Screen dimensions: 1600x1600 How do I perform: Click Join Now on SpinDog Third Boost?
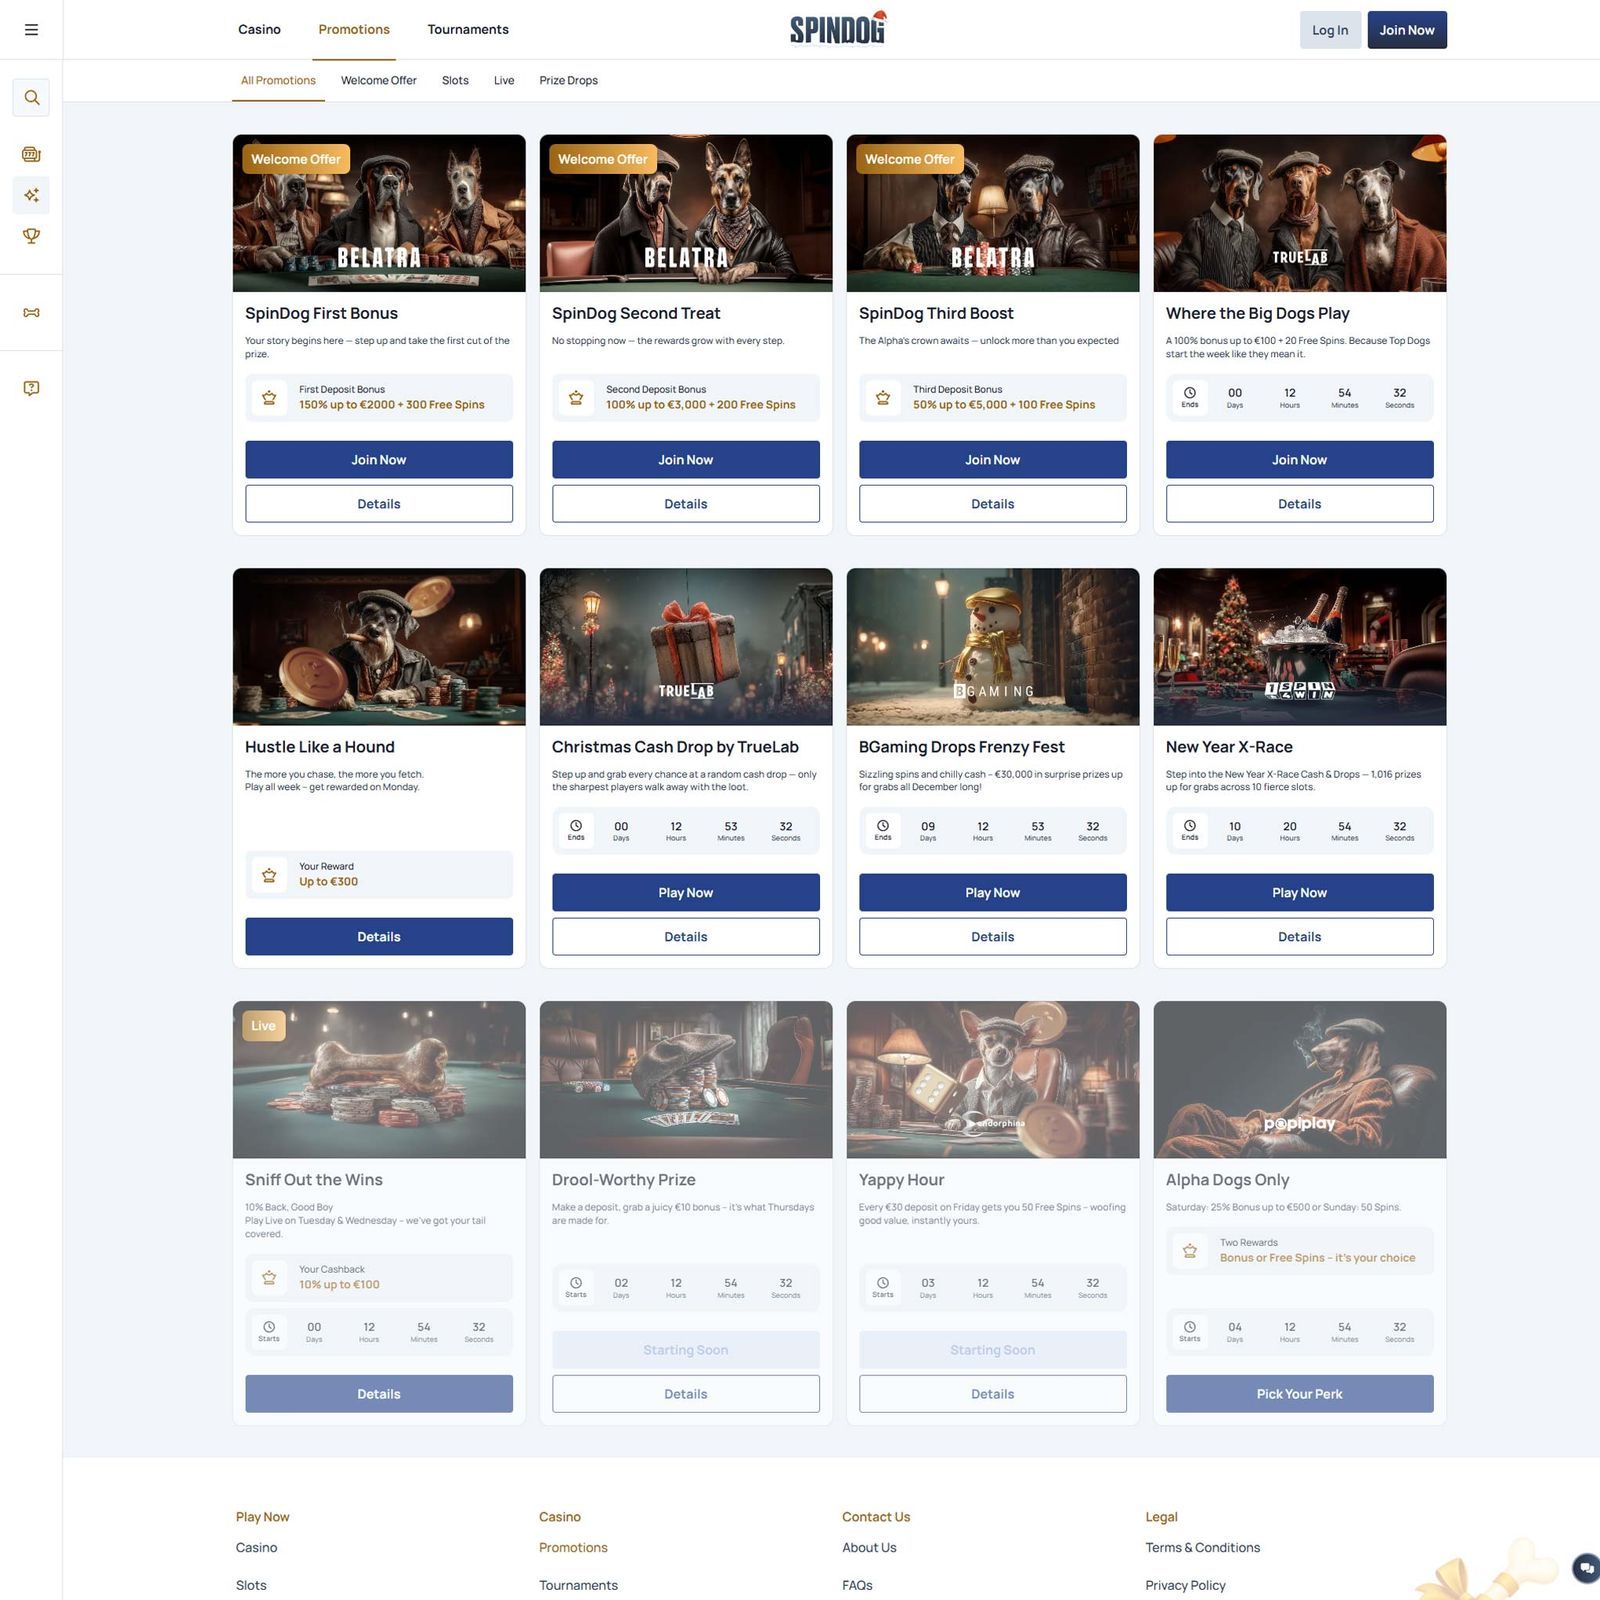(993, 460)
